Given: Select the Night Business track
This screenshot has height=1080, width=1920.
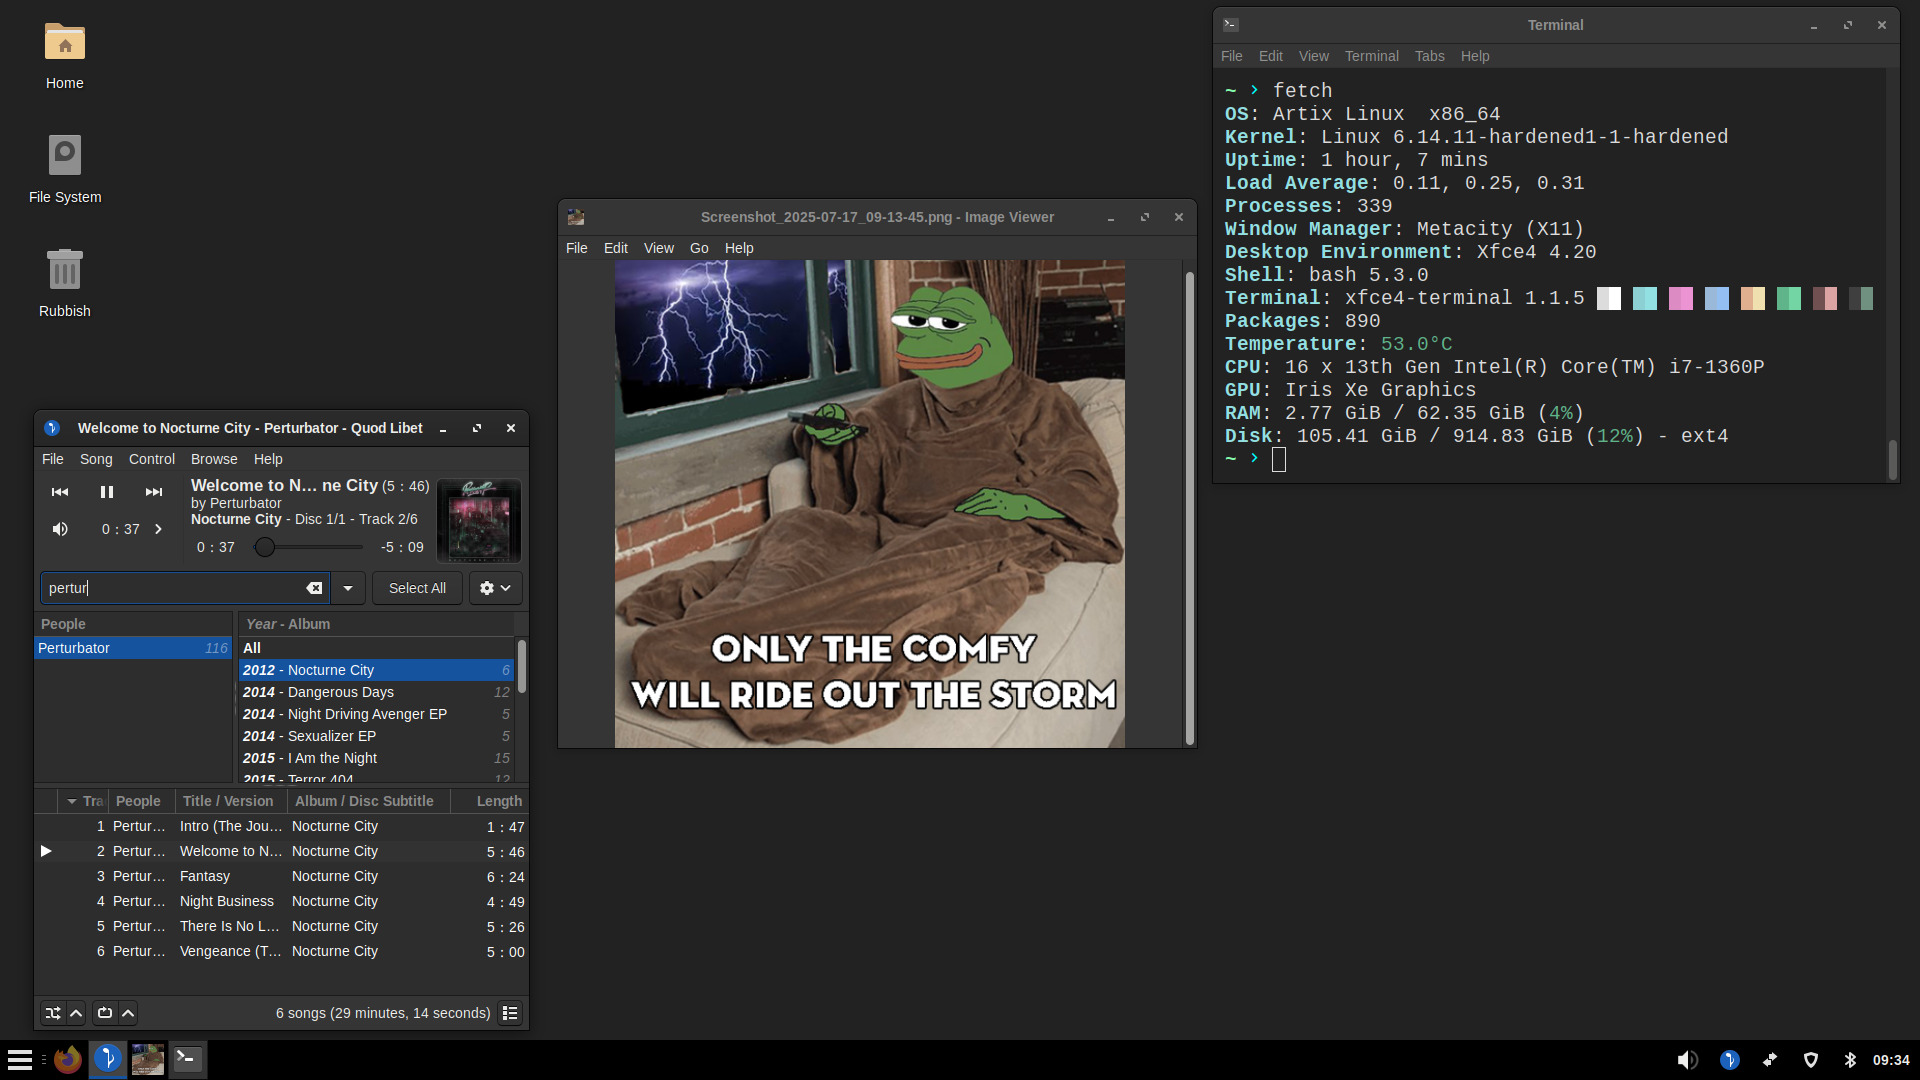Looking at the screenshot, I should pos(281,901).
